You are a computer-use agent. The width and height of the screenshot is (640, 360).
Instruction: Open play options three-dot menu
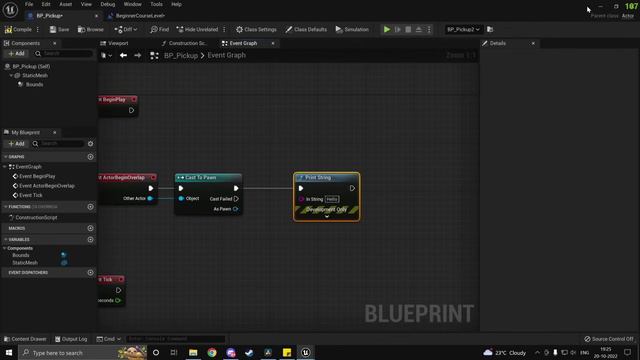(x=429, y=29)
